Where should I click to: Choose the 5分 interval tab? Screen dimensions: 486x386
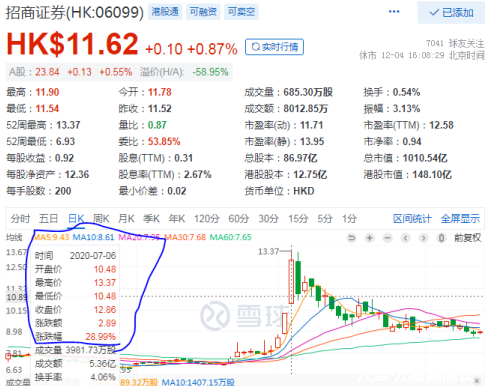pyautogui.click(x=325, y=219)
